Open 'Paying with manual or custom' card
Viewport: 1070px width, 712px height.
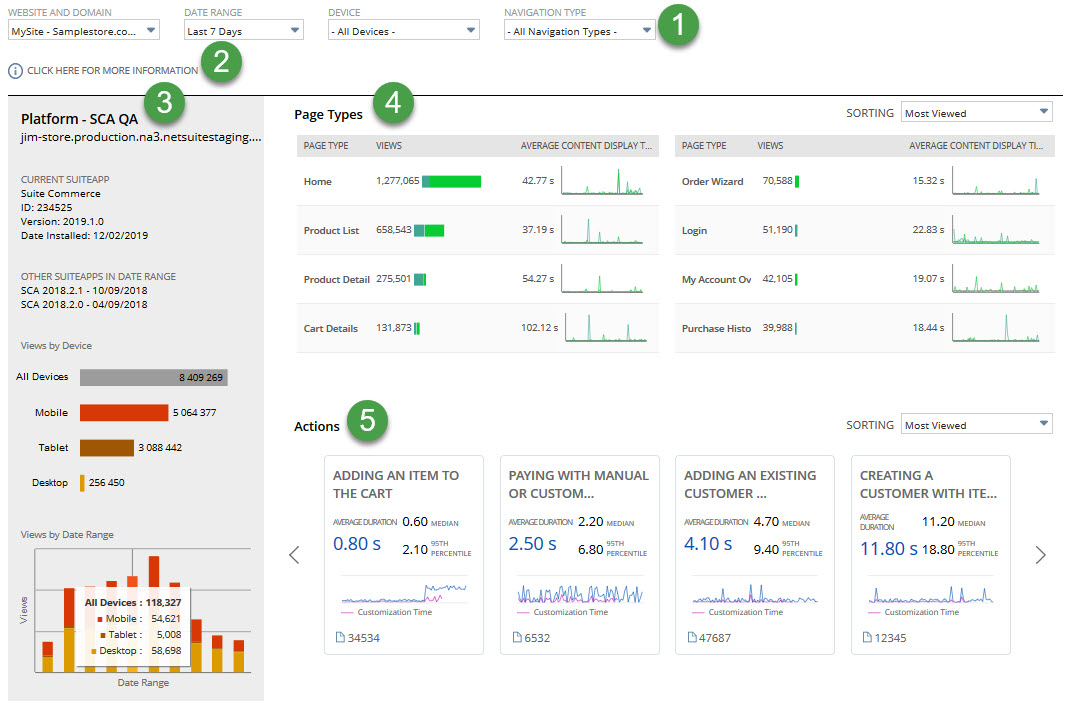(579, 555)
